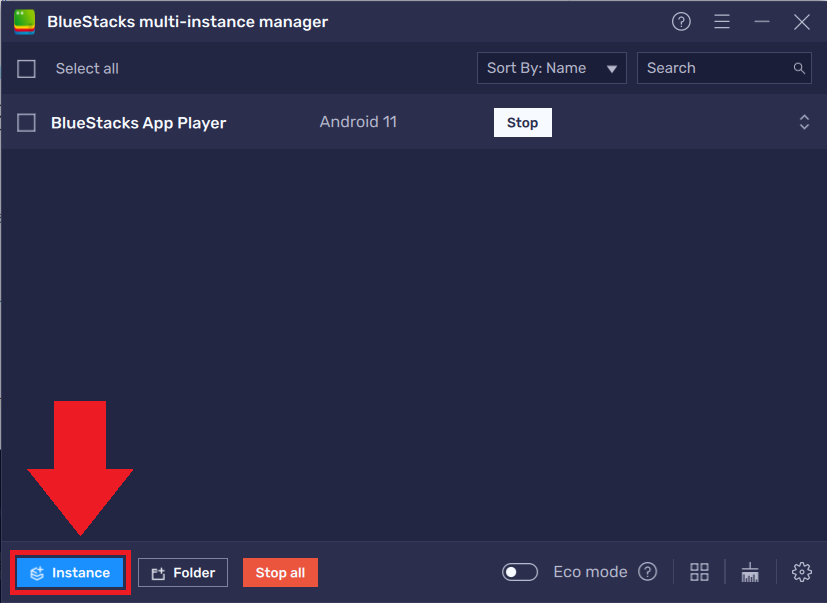The image size is (827, 603).
Task: Click the Android 11 label
Action: coord(358,122)
